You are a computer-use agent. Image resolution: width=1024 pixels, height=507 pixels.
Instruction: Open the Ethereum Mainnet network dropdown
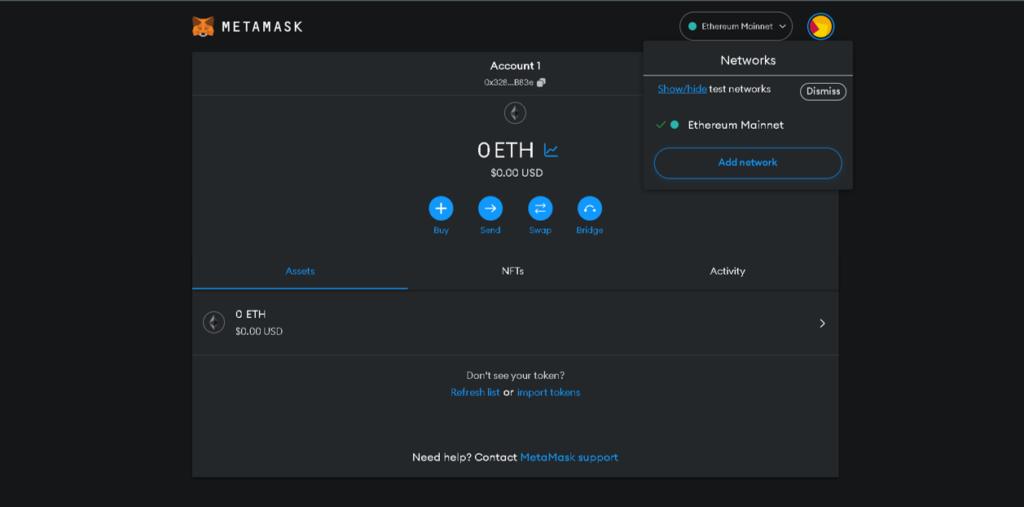[x=735, y=26]
